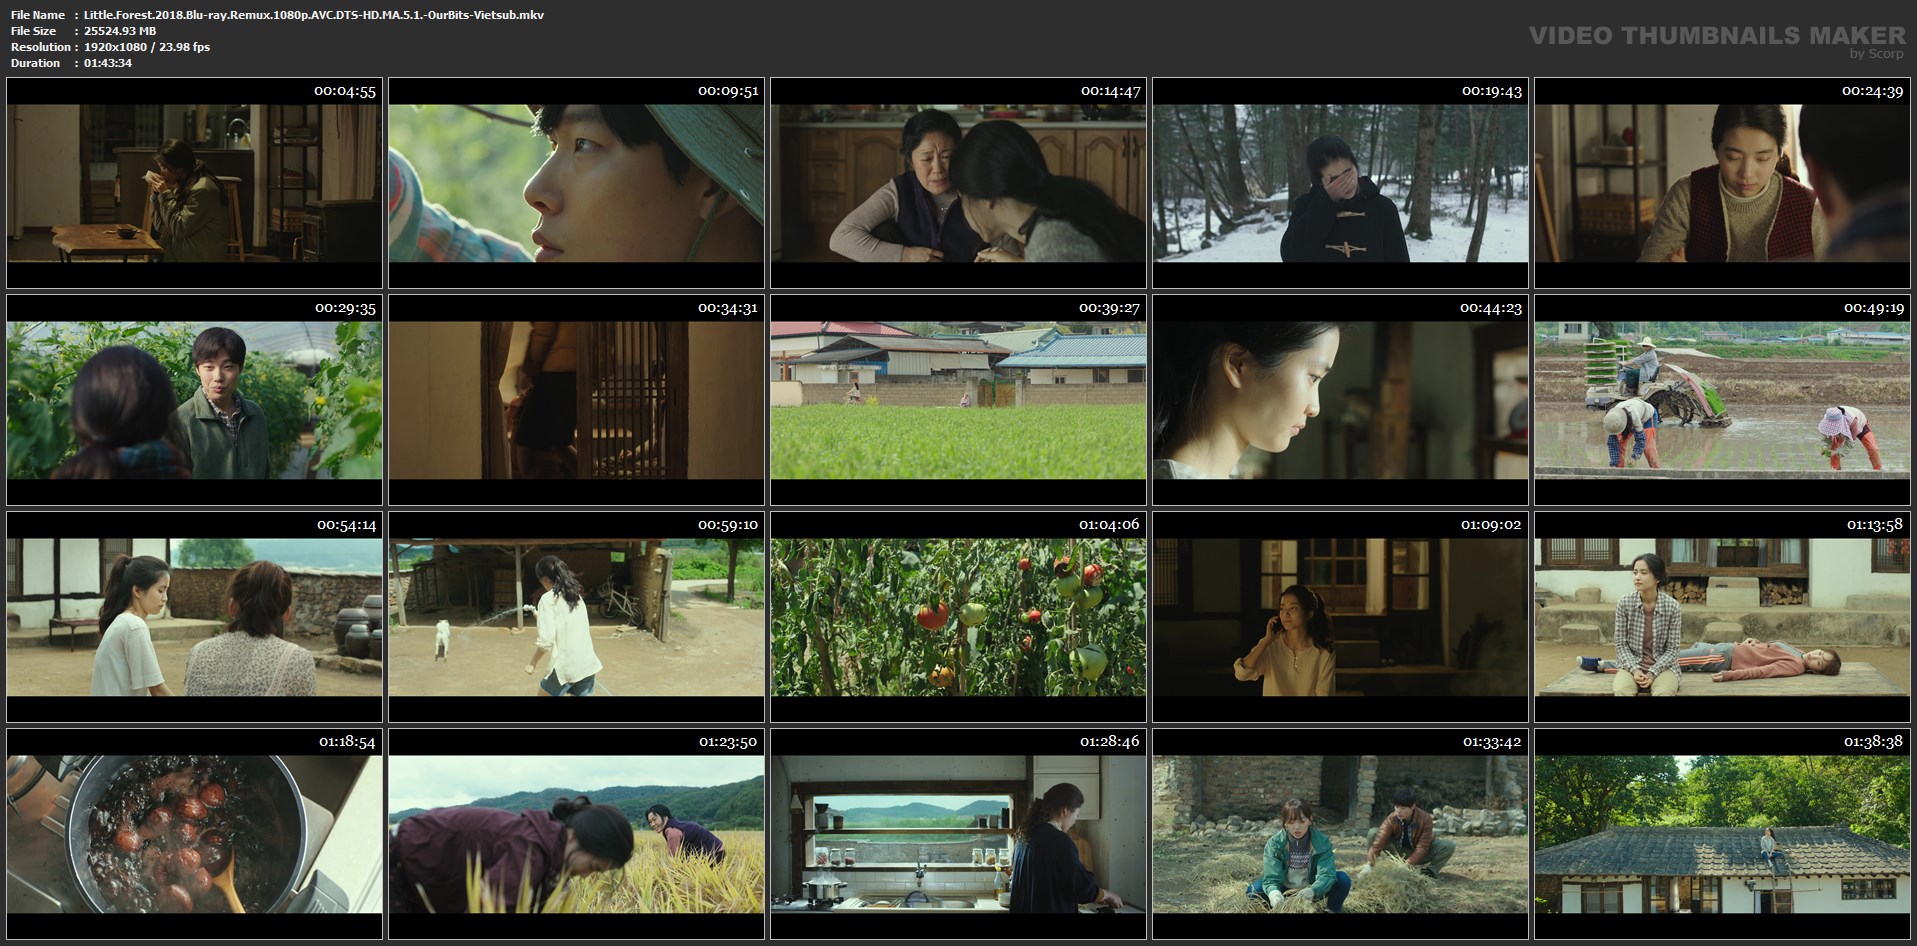
Task: Open the thumbnail at 00:34:31
Action: 576,400
